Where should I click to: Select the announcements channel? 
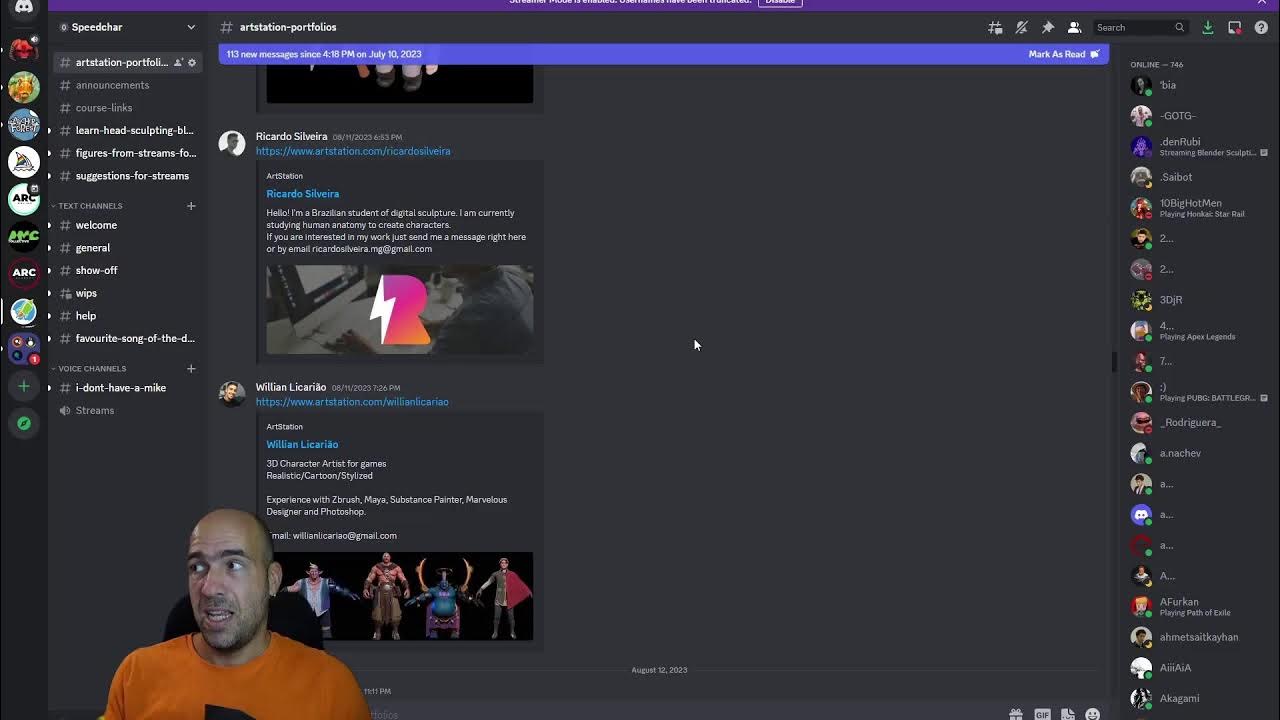(x=126, y=85)
